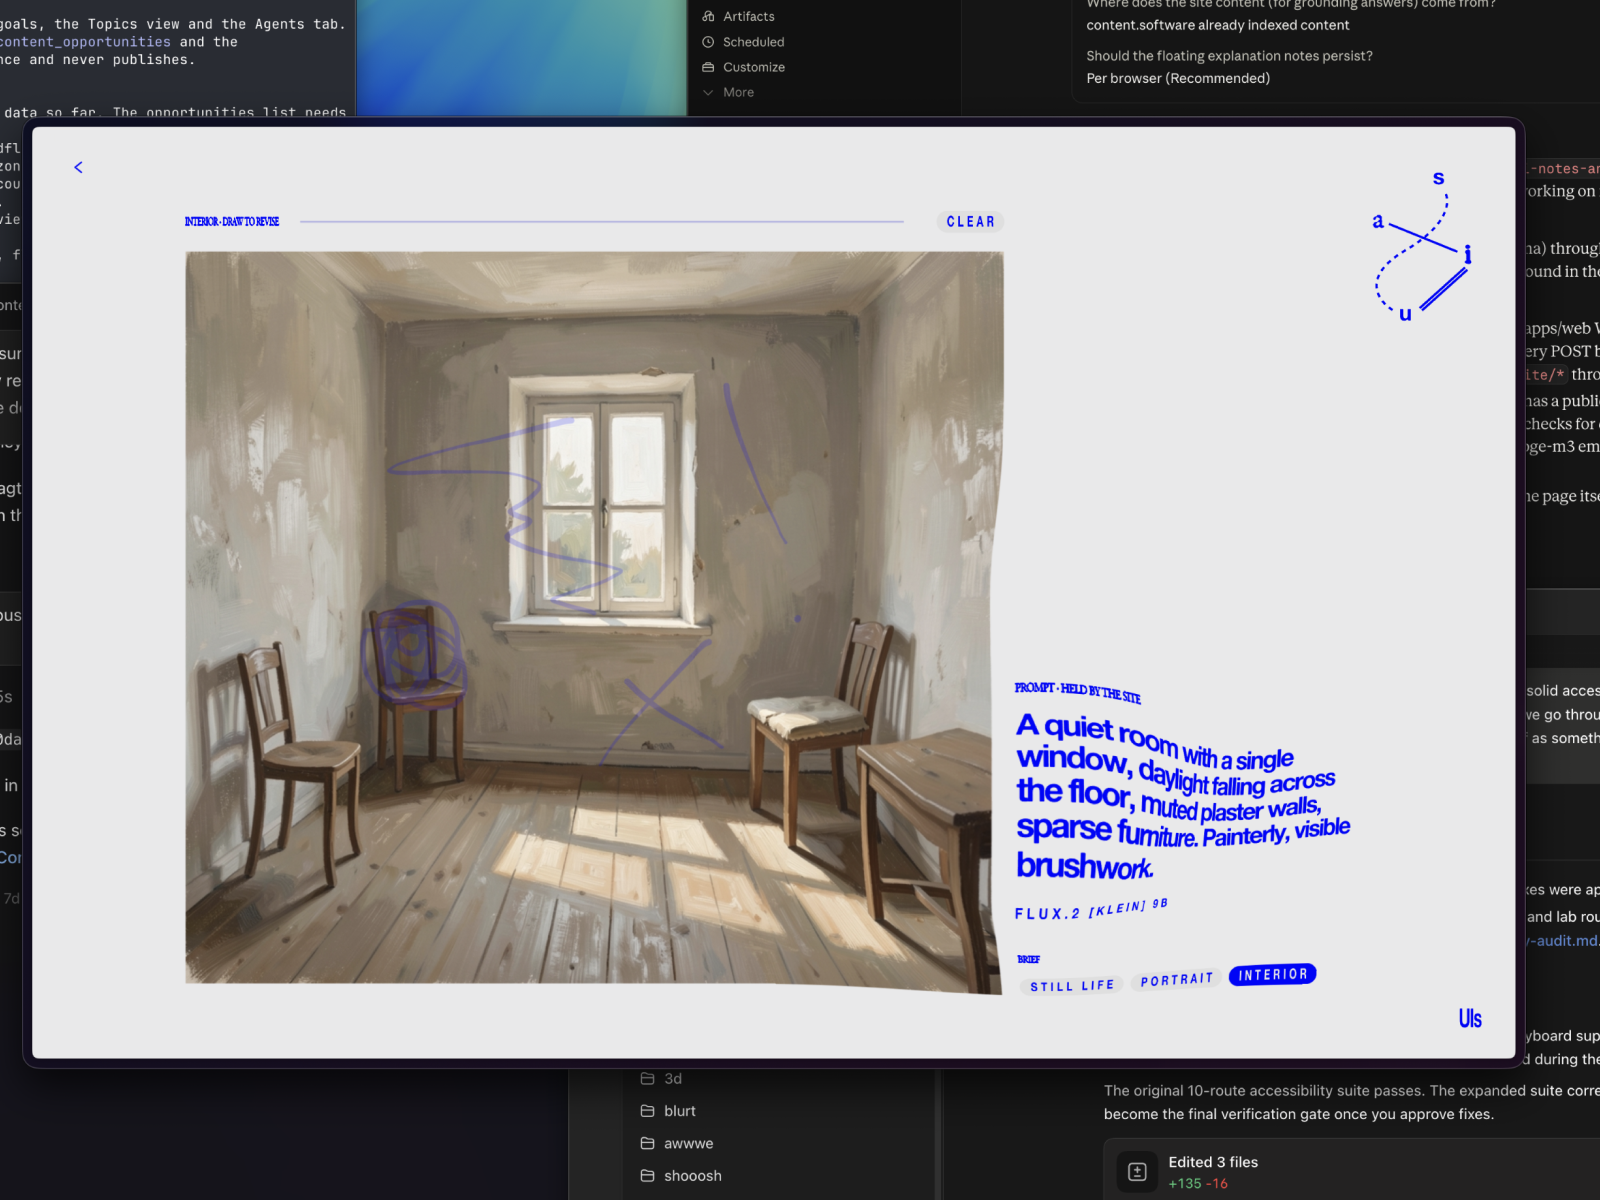The height and width of the screenshot is (1200, 1600).
Task: Select the STILL LIFE brief
Action: tap(1072, 986)
